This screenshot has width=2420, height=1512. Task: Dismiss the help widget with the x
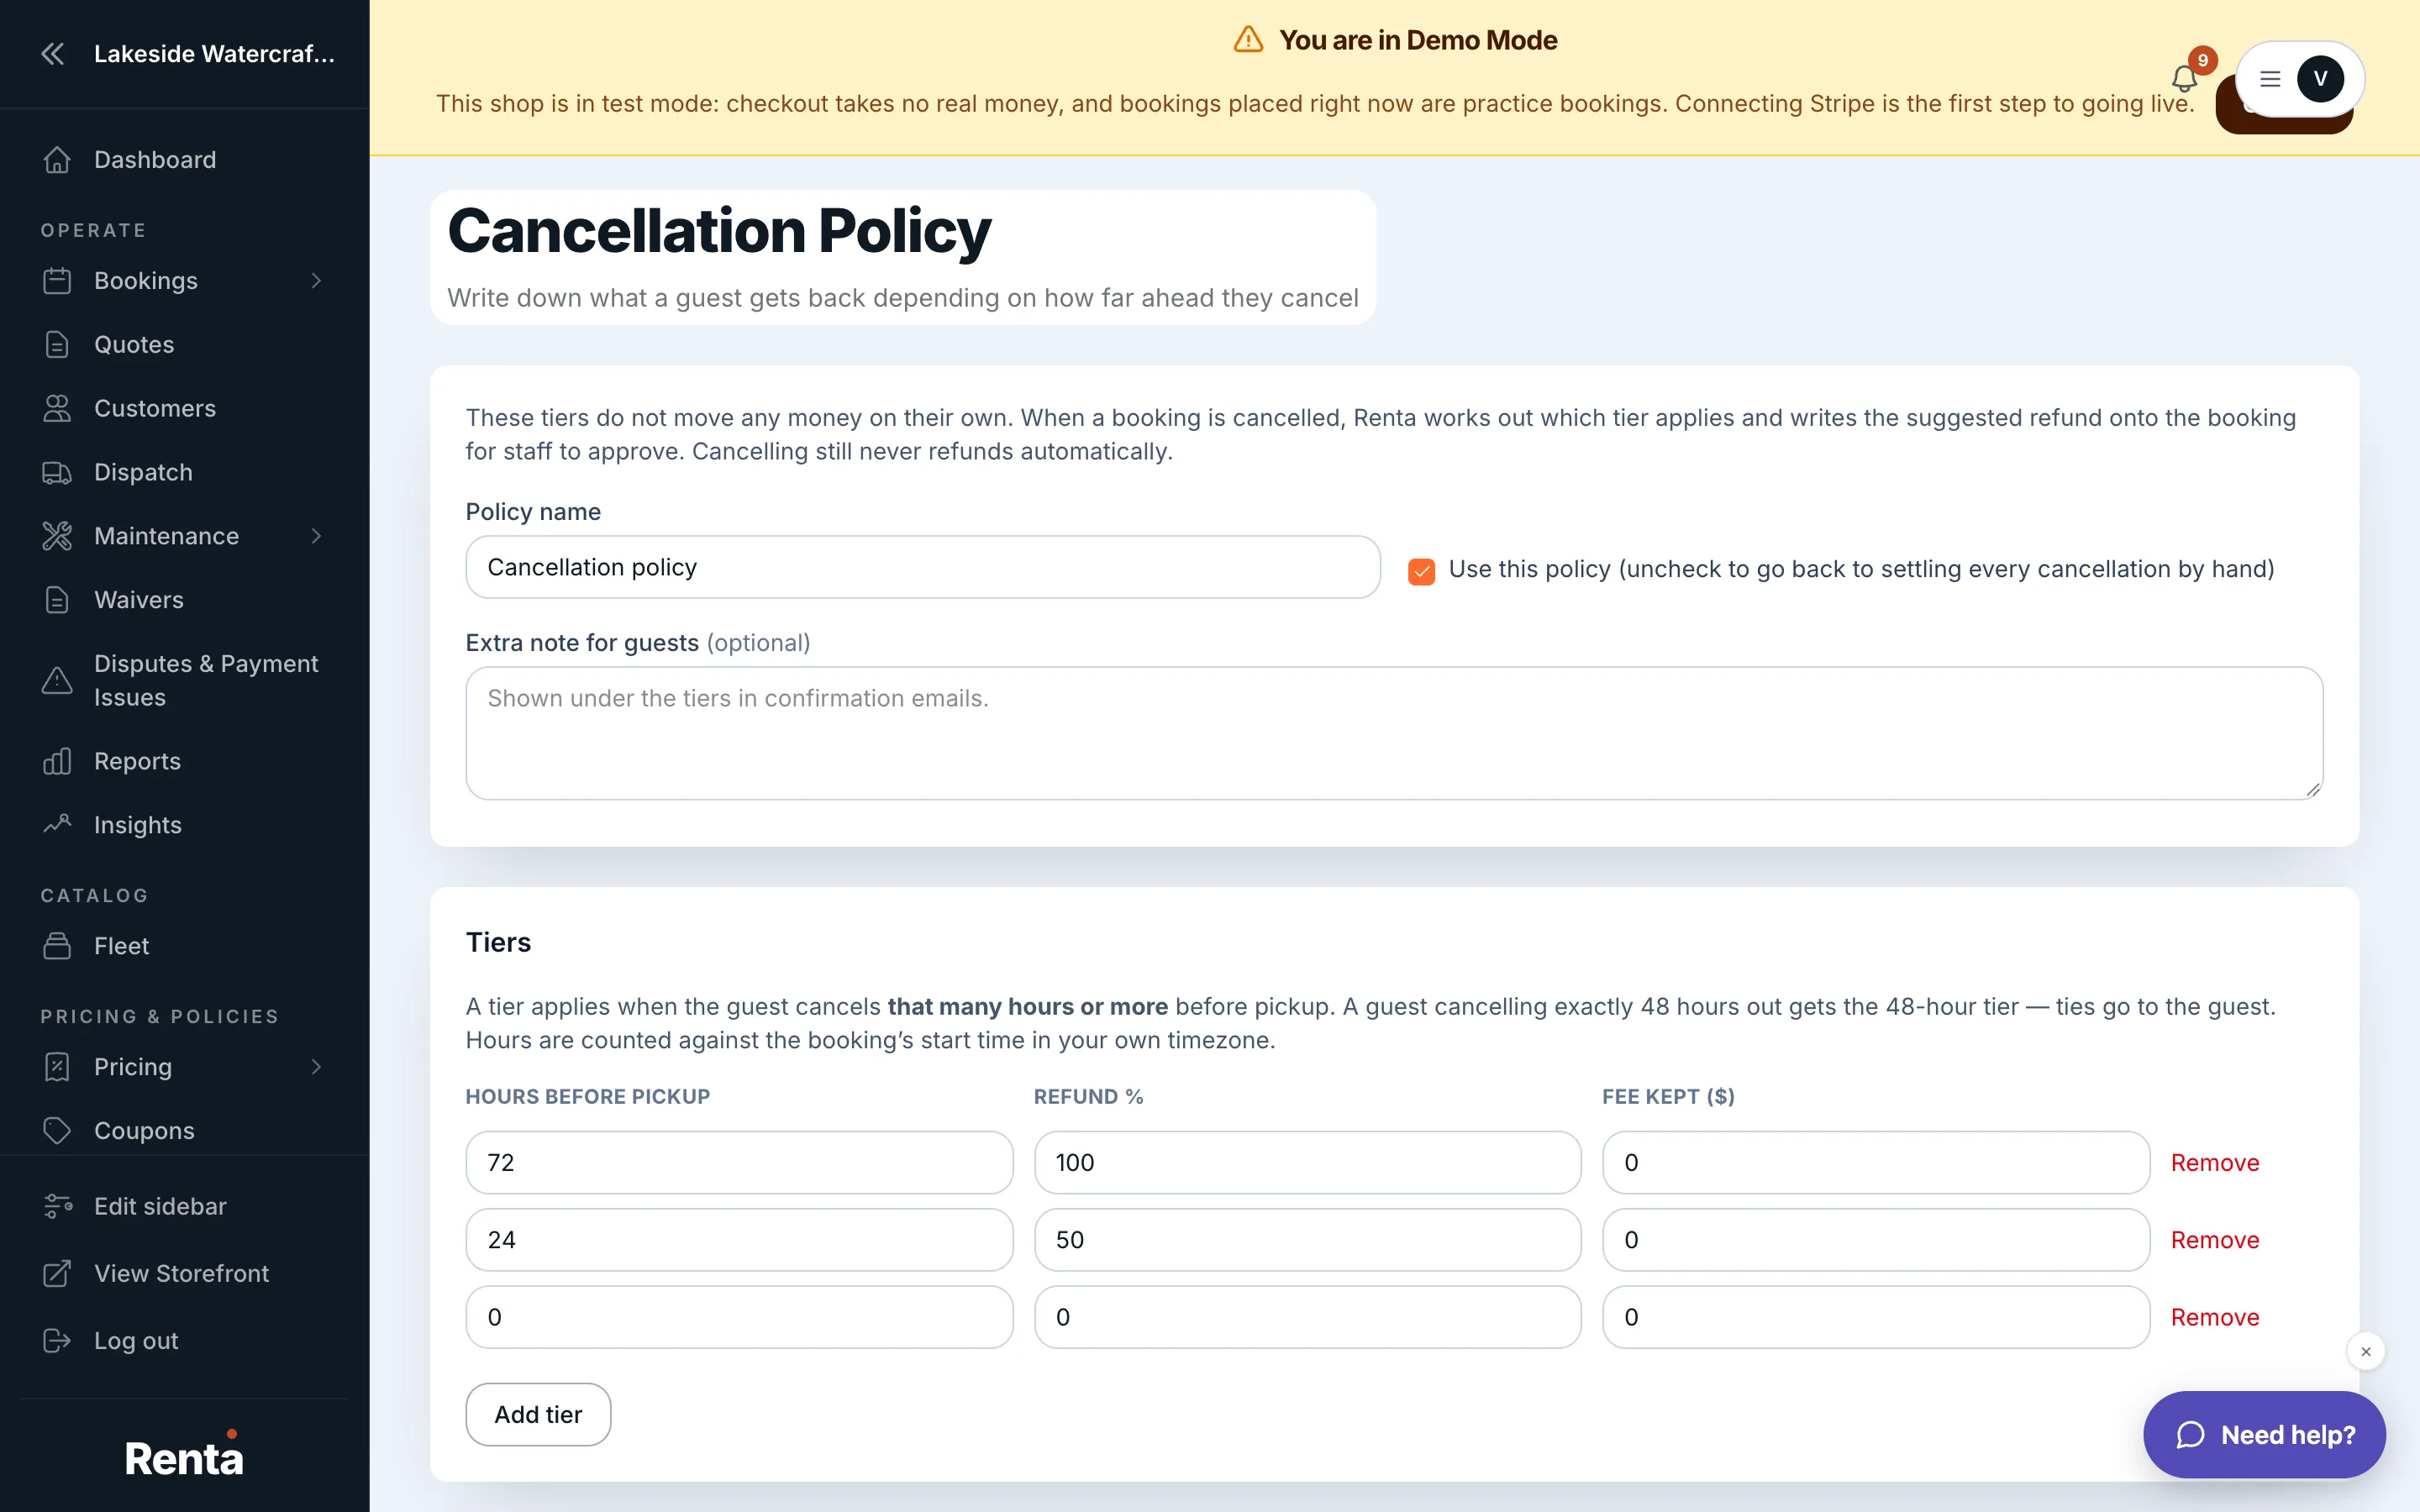[x=2365, y=1352]
